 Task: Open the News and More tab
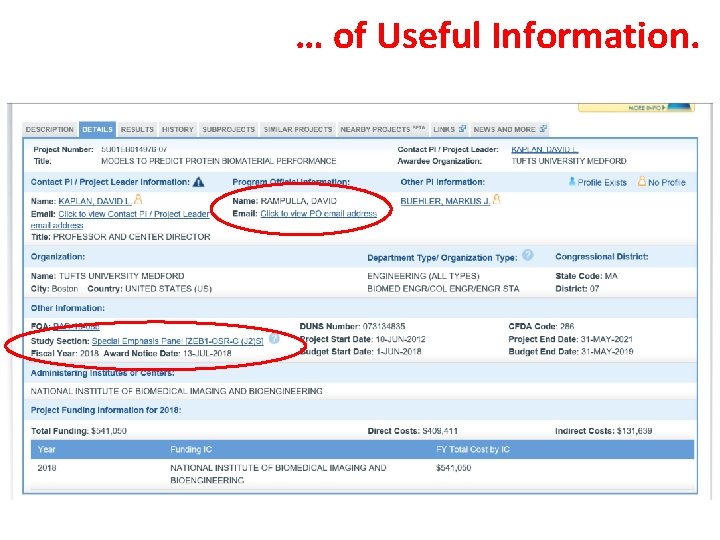[x=510, y=129]
